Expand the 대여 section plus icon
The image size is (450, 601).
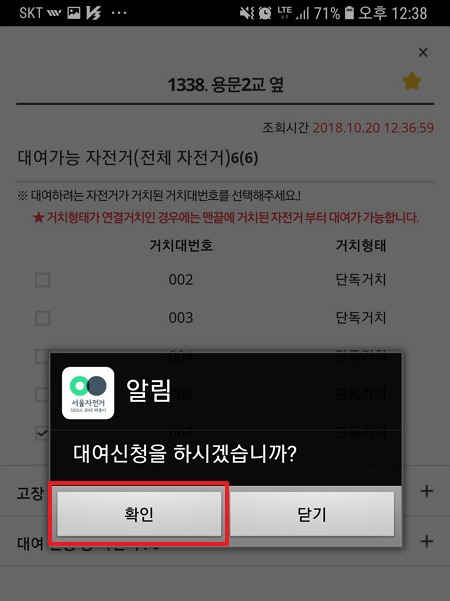click(427, 542)
